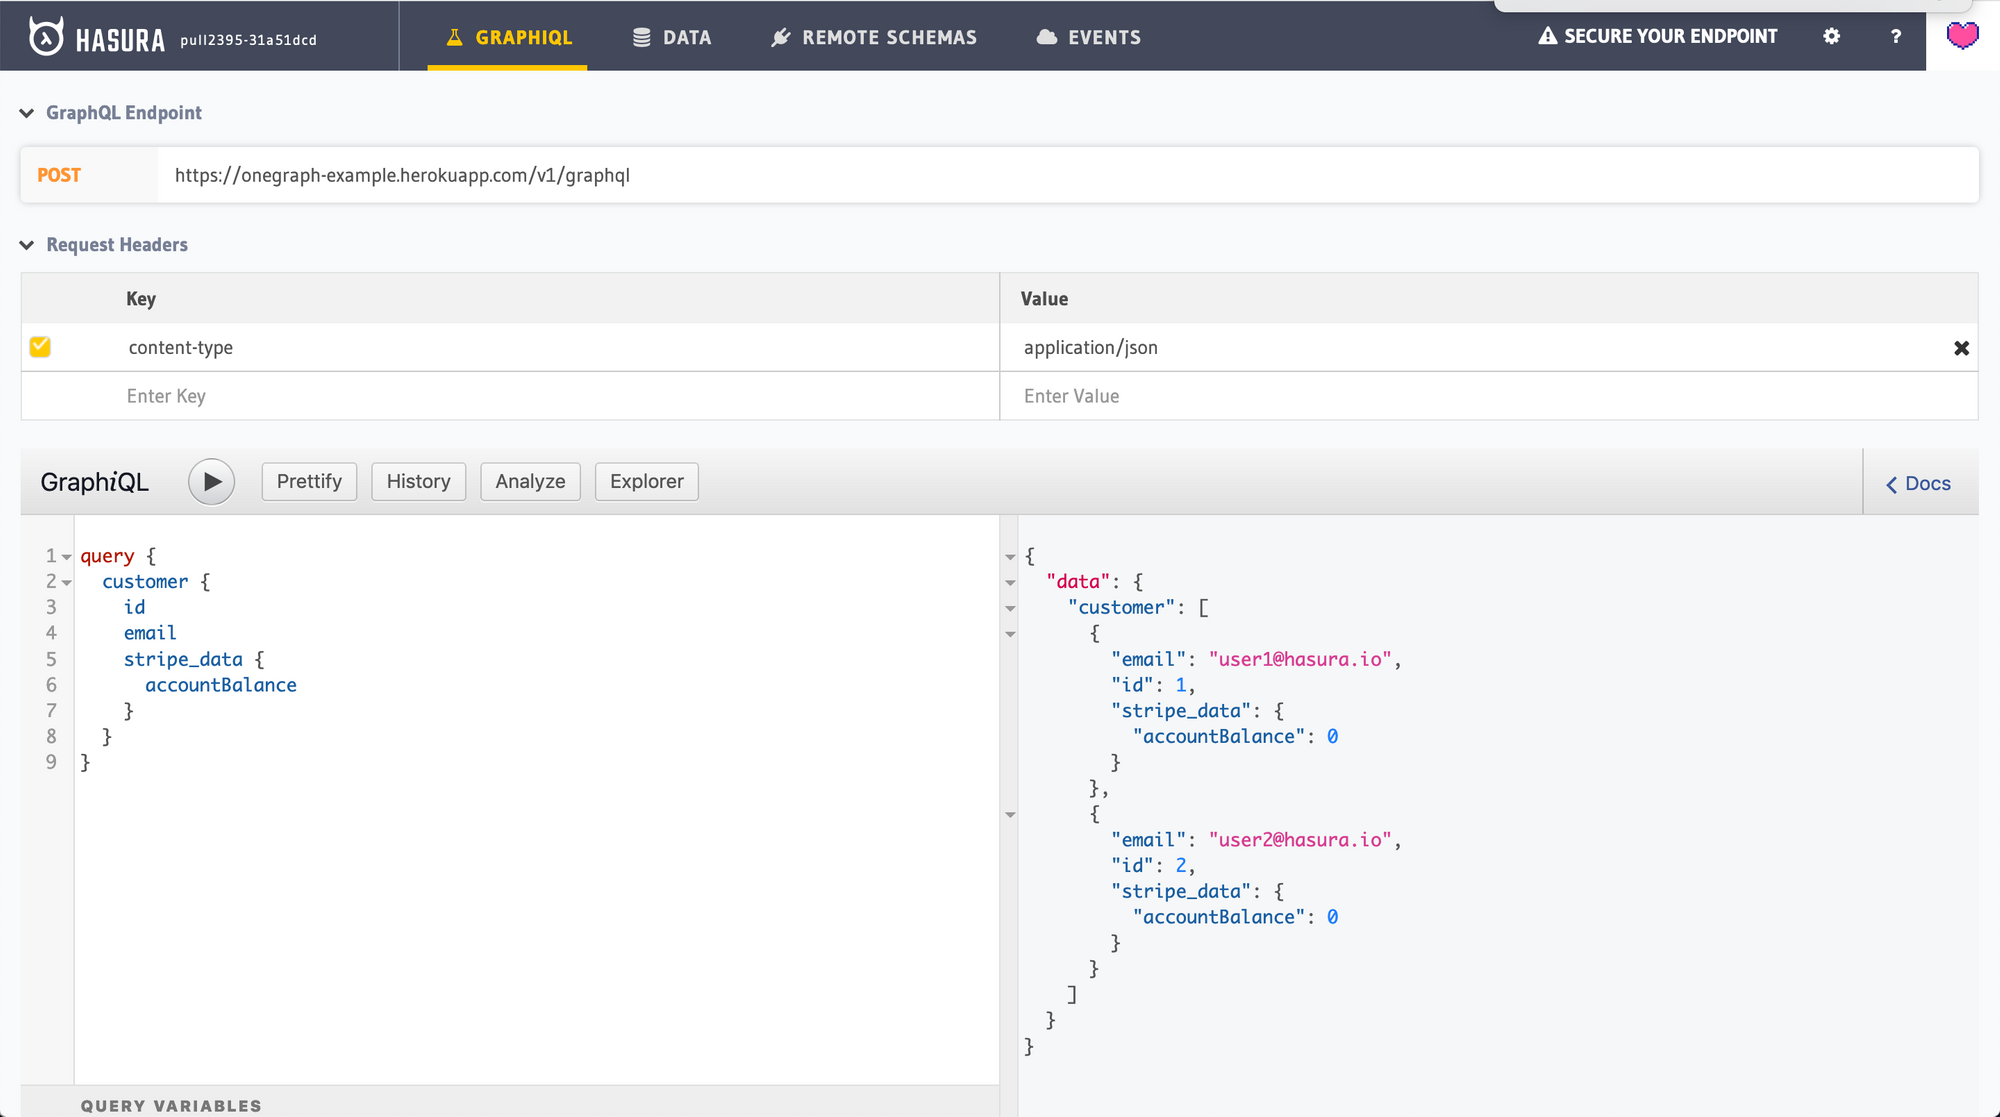
Task: Click accountBalance in the query editor
Action: tap(221, 685)
